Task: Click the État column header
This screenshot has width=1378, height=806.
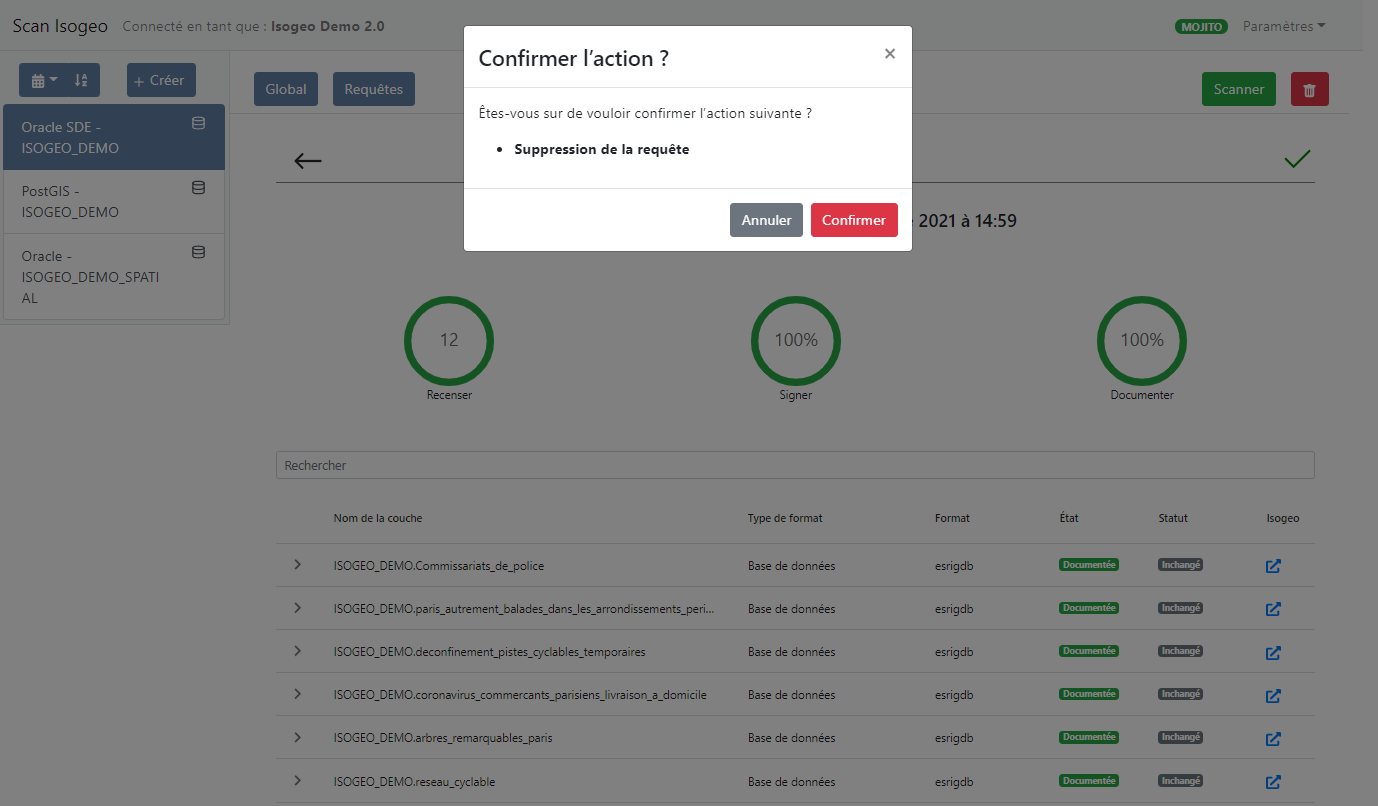Action: 1069,518
